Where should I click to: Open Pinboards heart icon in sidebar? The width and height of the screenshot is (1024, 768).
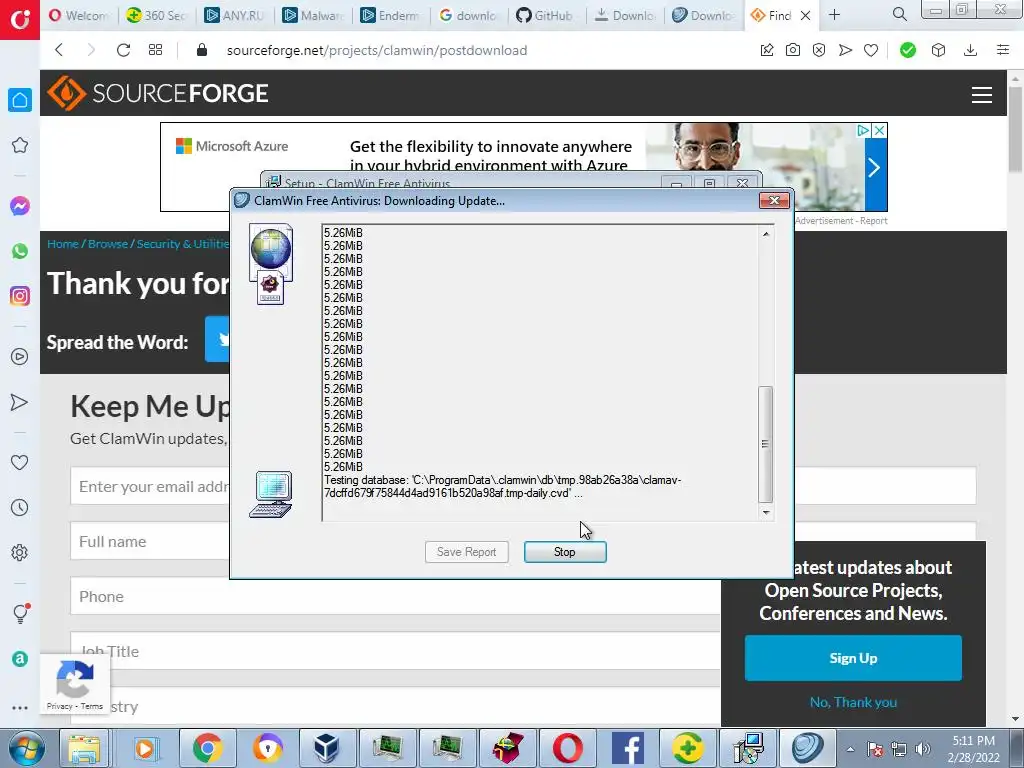[20, 462]
